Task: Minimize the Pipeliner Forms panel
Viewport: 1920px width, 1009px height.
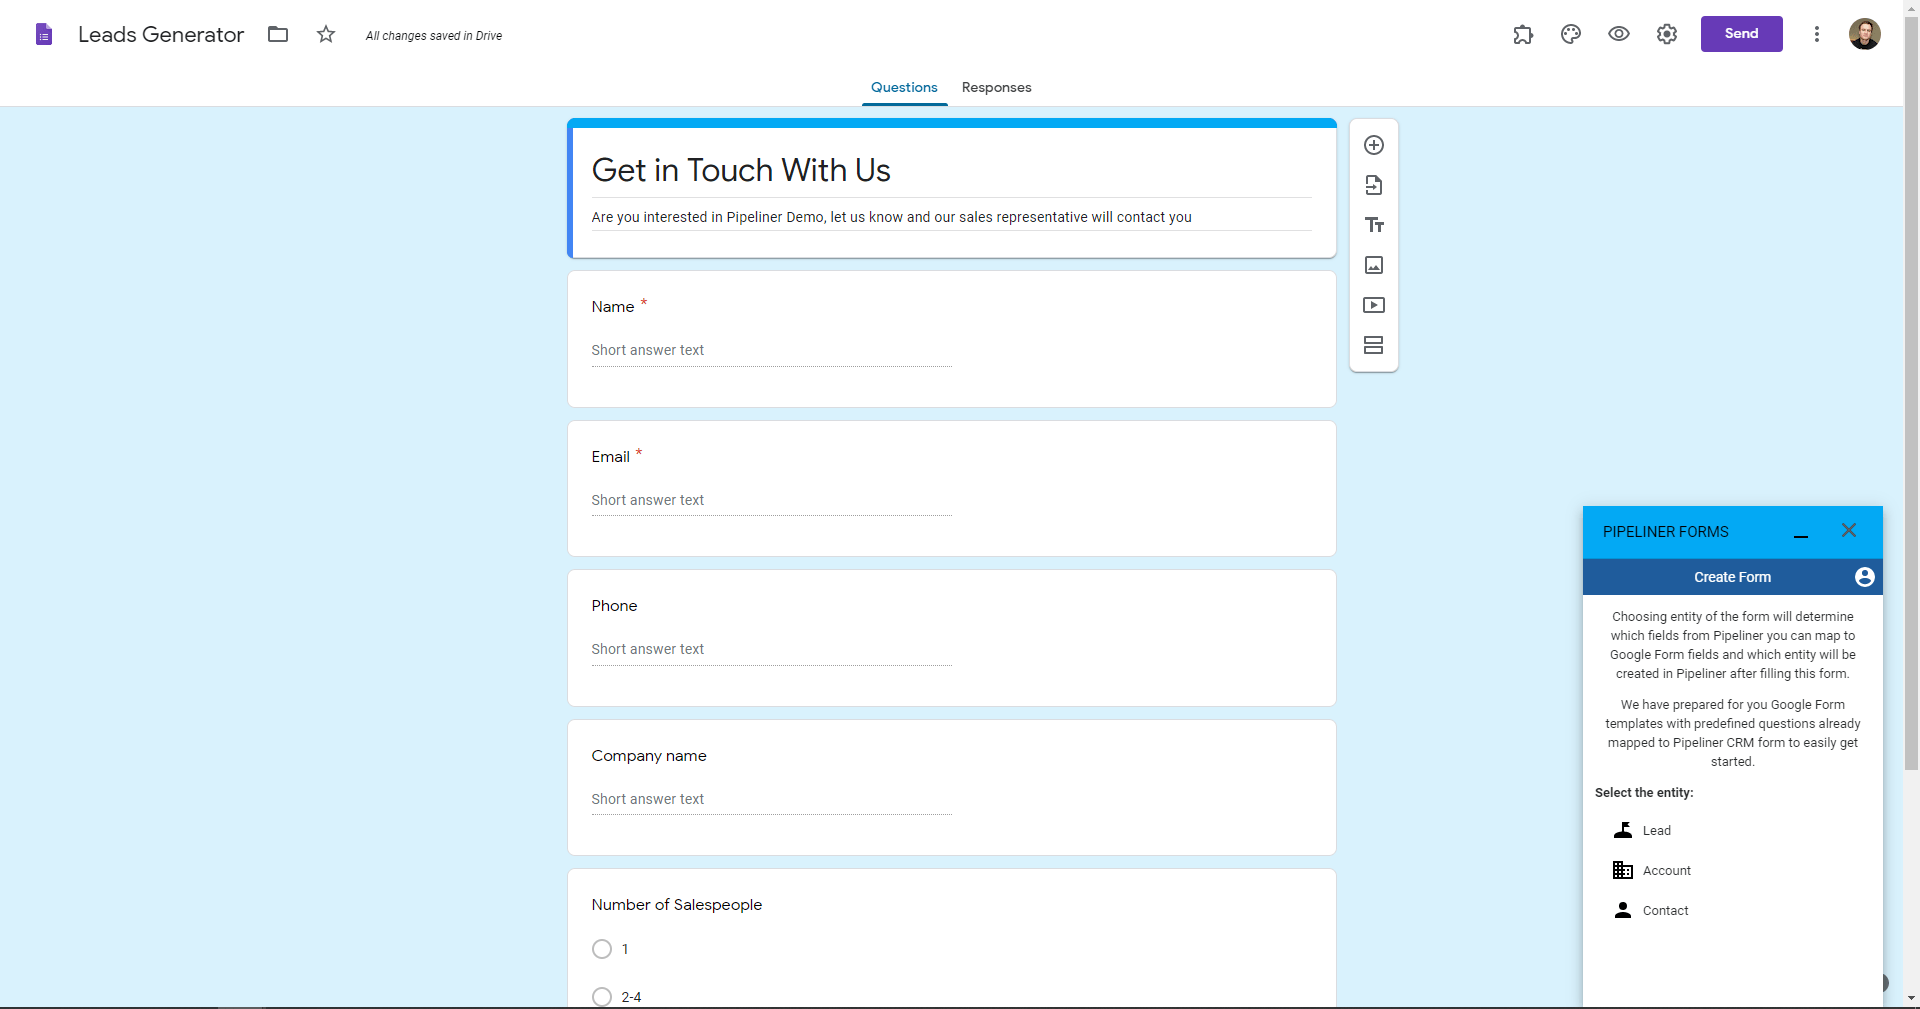Action: pyautogui.click(x=1801, y=533)
